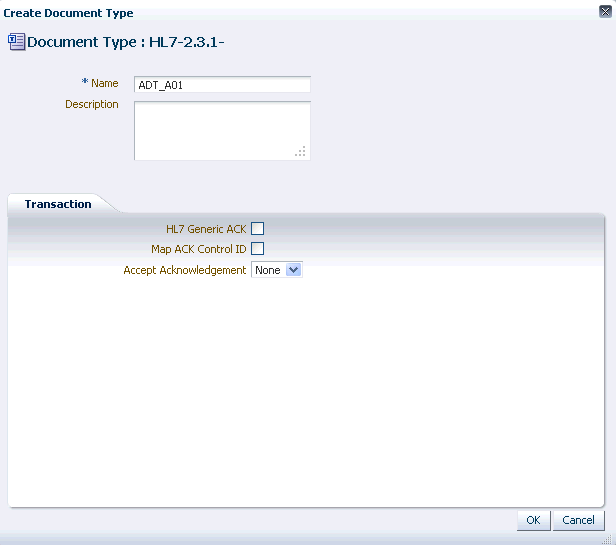Click the Cancel button

(578, 520)
